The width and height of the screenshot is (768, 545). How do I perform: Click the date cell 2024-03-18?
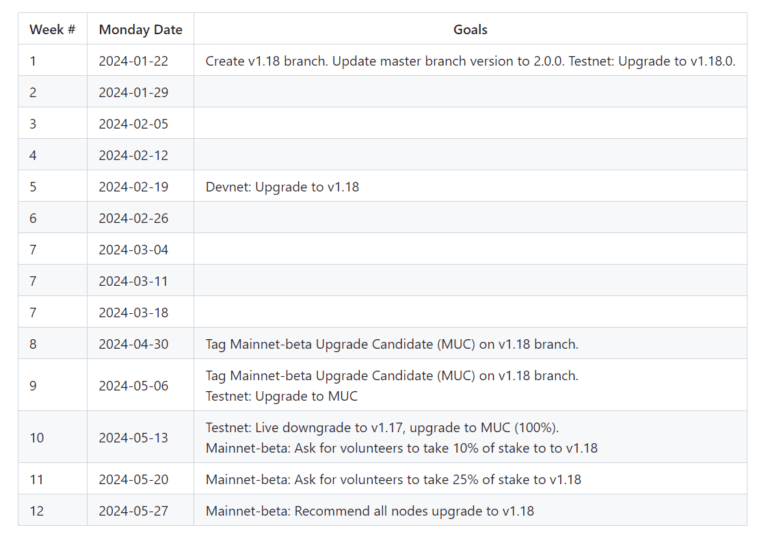pyautogui.click(x=133, y=312)
